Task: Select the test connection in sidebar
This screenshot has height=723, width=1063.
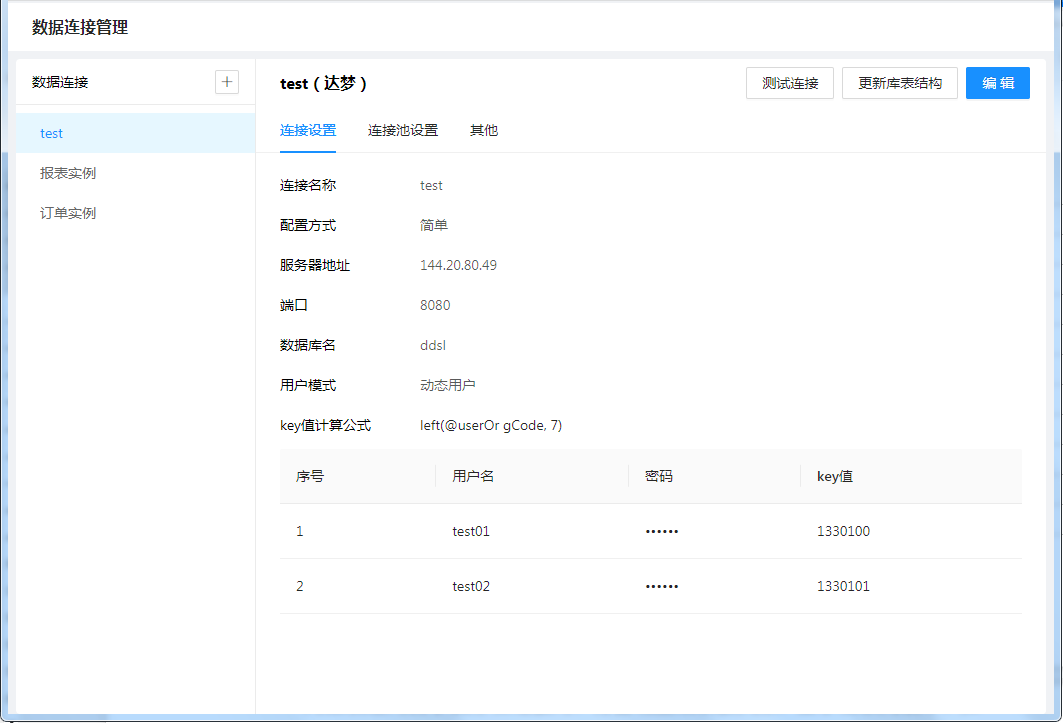Action: coord(52,133)
